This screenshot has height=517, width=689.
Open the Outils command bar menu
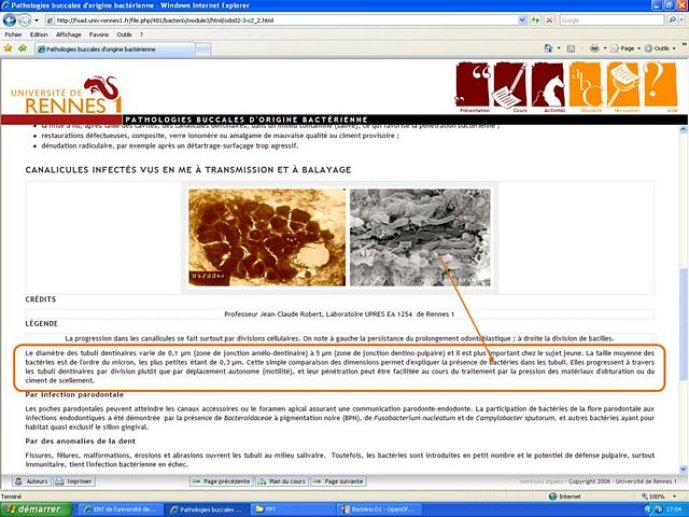tap(660, 48)
